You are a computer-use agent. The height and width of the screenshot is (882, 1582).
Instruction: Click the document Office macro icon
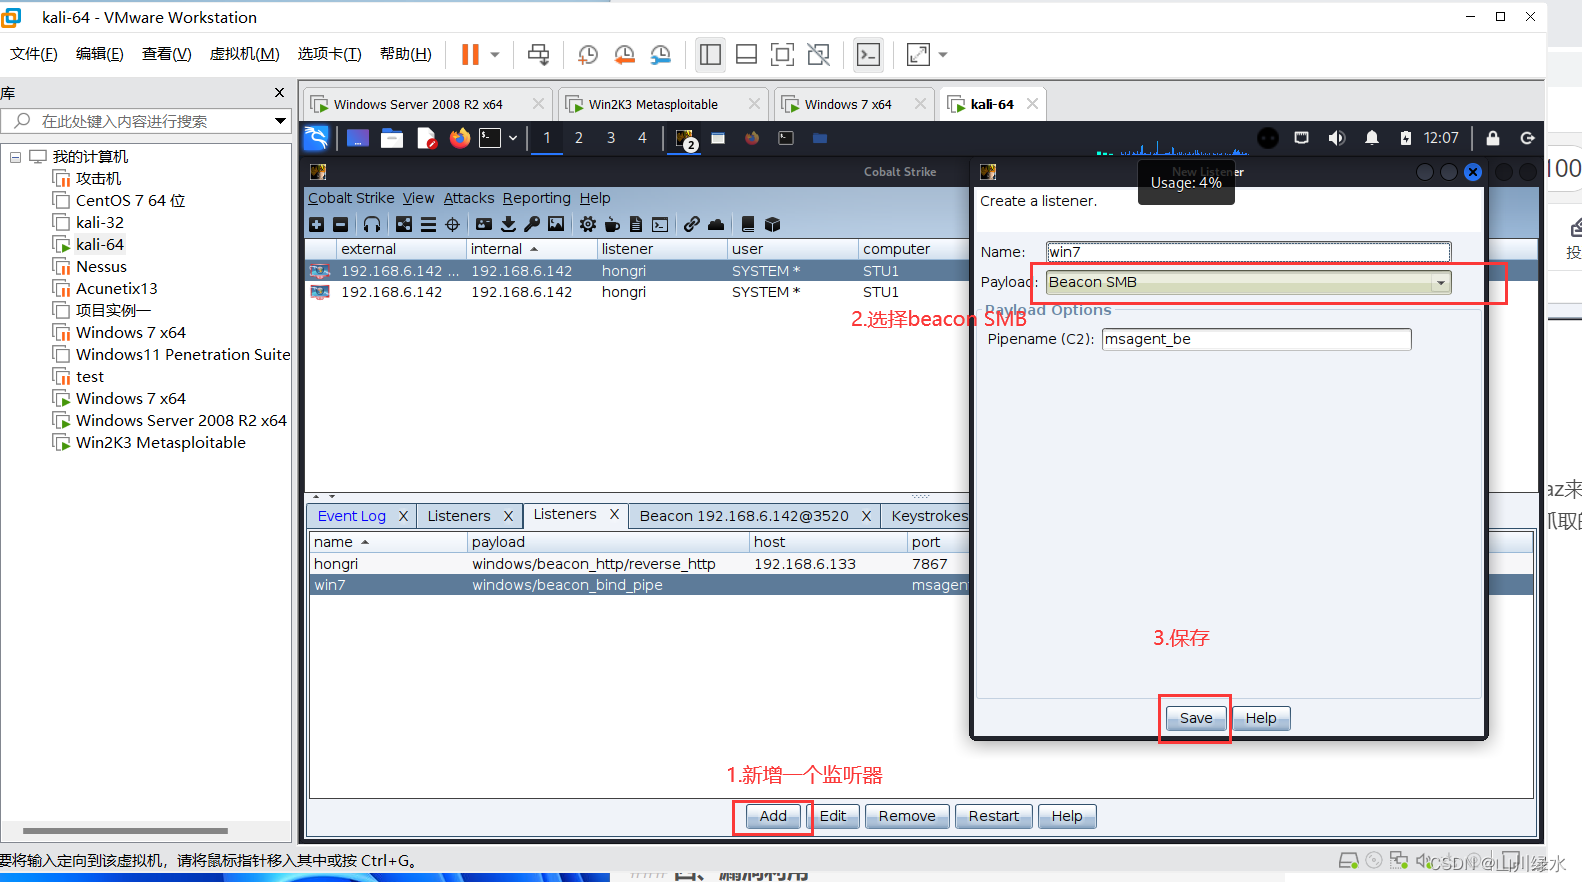click(636, 225)
